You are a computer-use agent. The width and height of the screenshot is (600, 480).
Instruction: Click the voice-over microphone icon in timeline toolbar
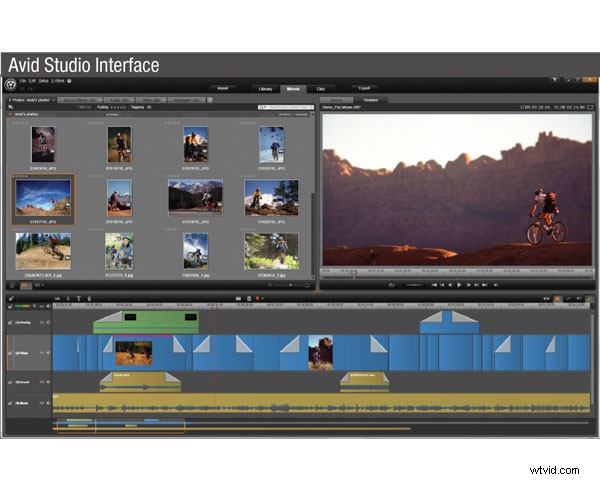[x=68, y=299]
